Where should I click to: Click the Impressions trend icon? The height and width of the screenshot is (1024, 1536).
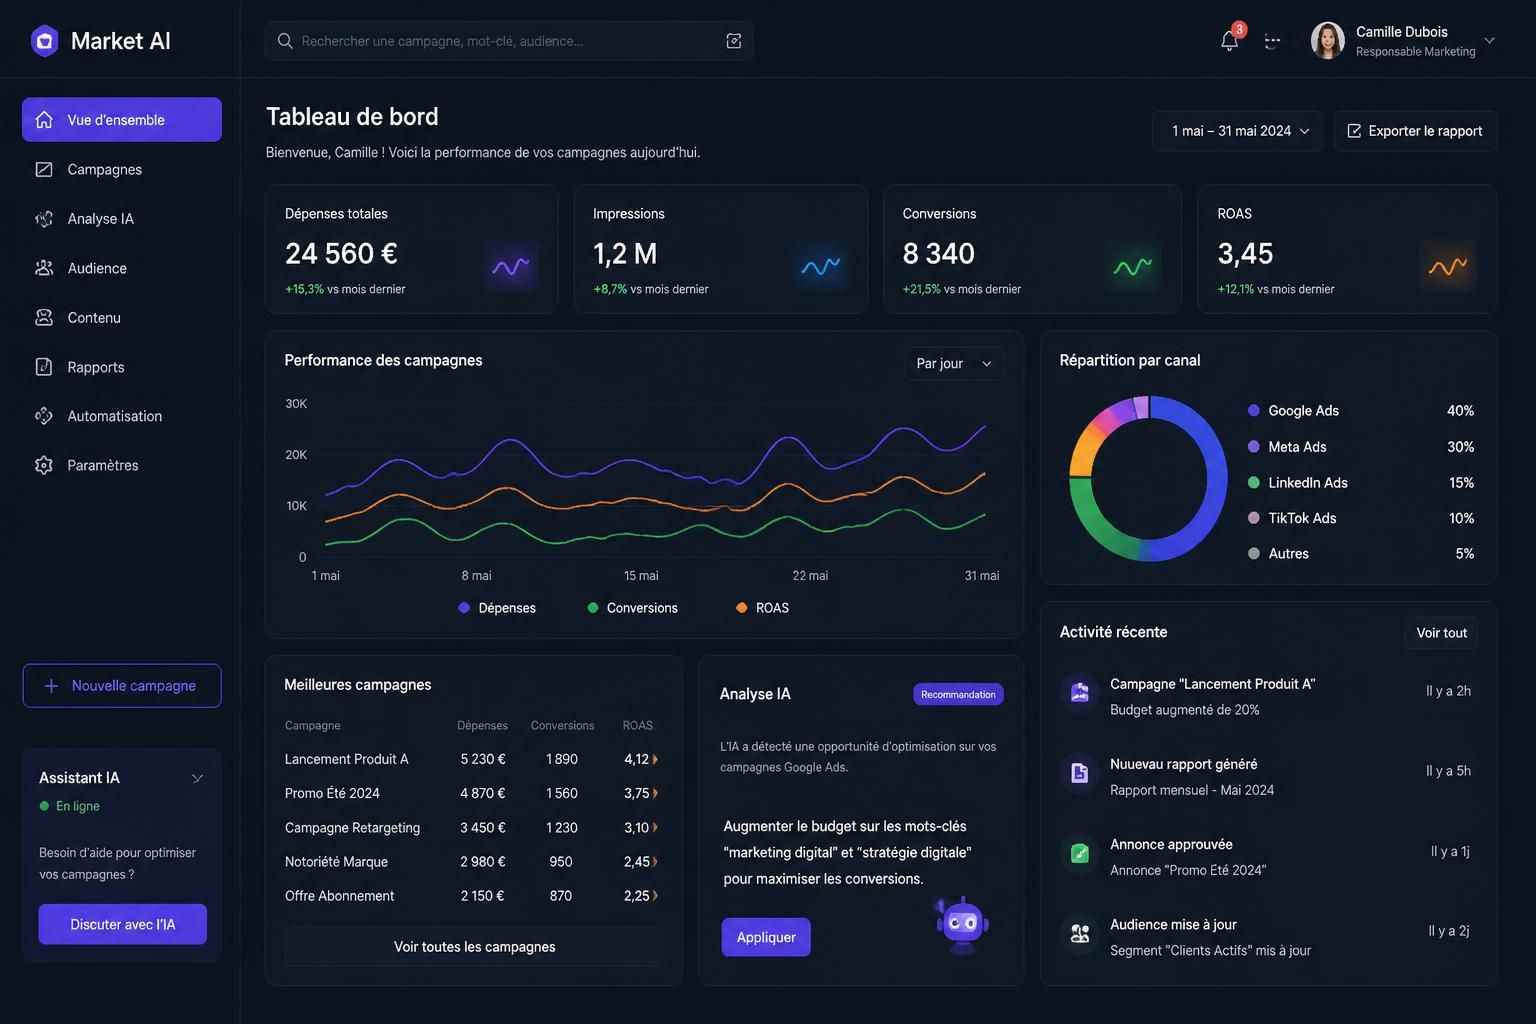coord(820,266)
